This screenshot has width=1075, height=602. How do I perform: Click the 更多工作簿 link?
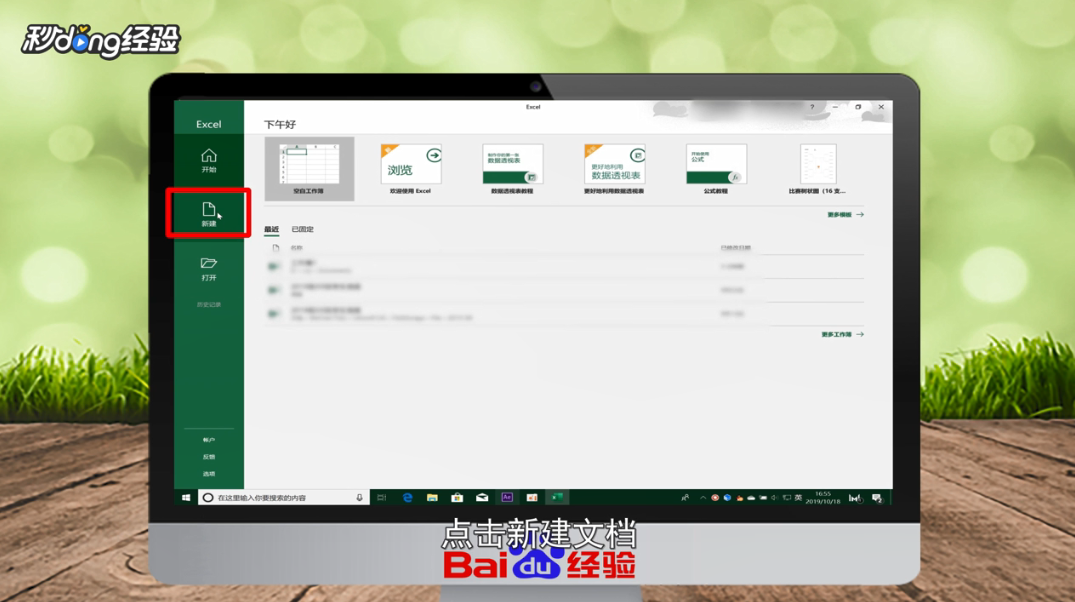(x=842, y=335)
